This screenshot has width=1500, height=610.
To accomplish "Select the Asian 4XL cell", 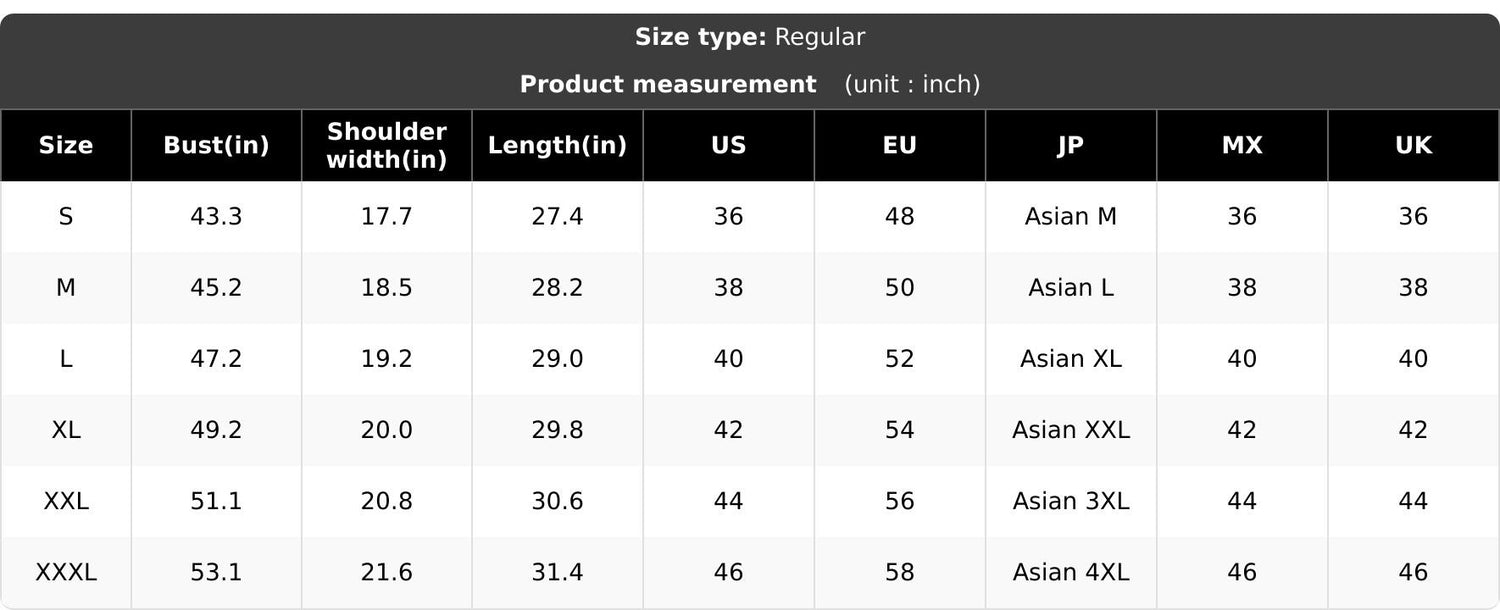I will (1071, 573).
